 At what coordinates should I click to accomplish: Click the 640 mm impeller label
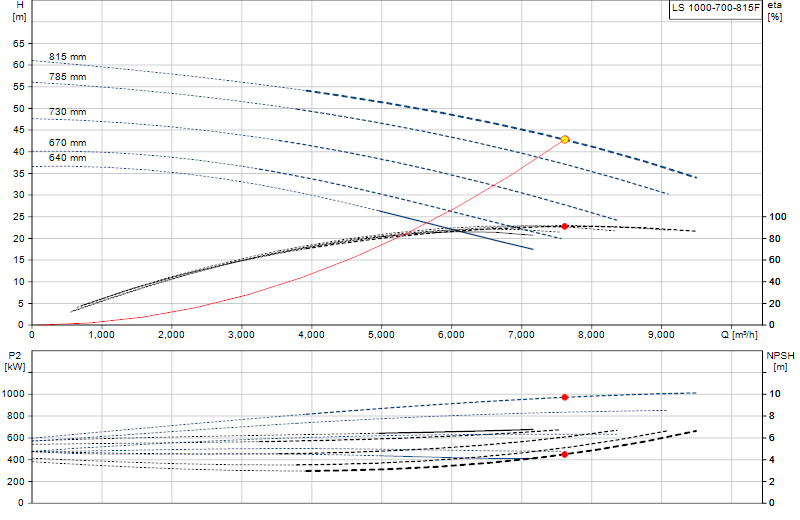click(67, 157)
